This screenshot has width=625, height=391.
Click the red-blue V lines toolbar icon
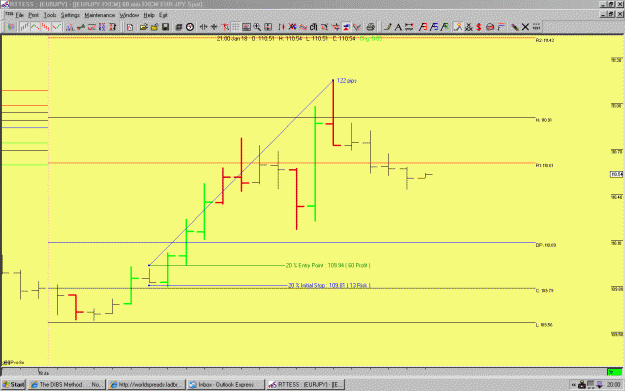[357, 27]
